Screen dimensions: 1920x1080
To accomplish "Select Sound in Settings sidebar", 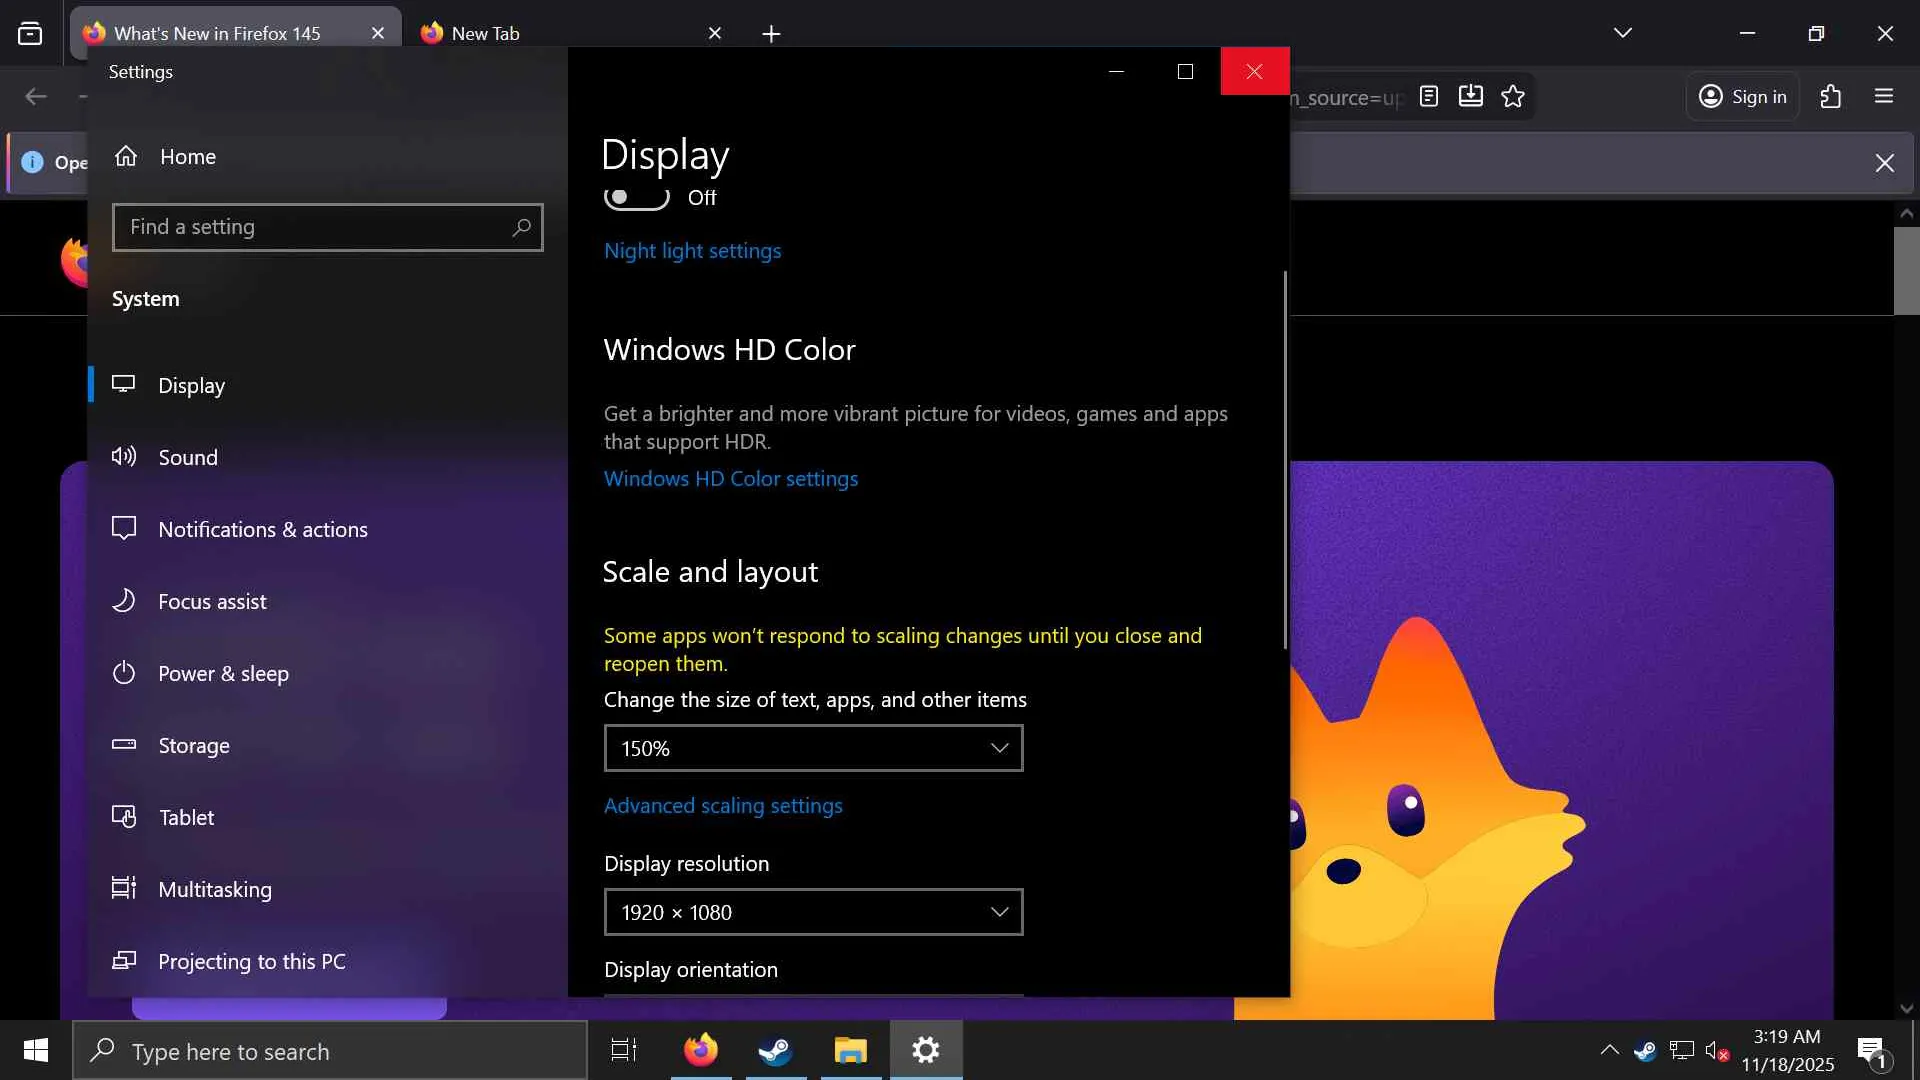I will coord(187,458).
